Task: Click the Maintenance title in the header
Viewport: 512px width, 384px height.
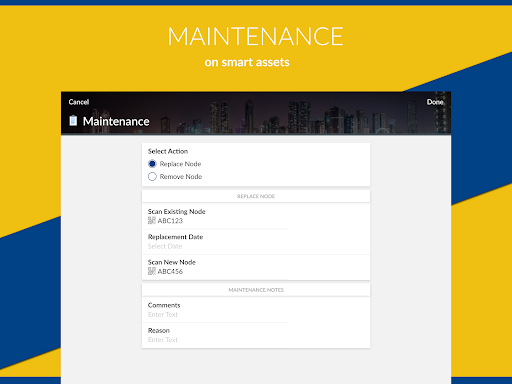Action: 116,121
